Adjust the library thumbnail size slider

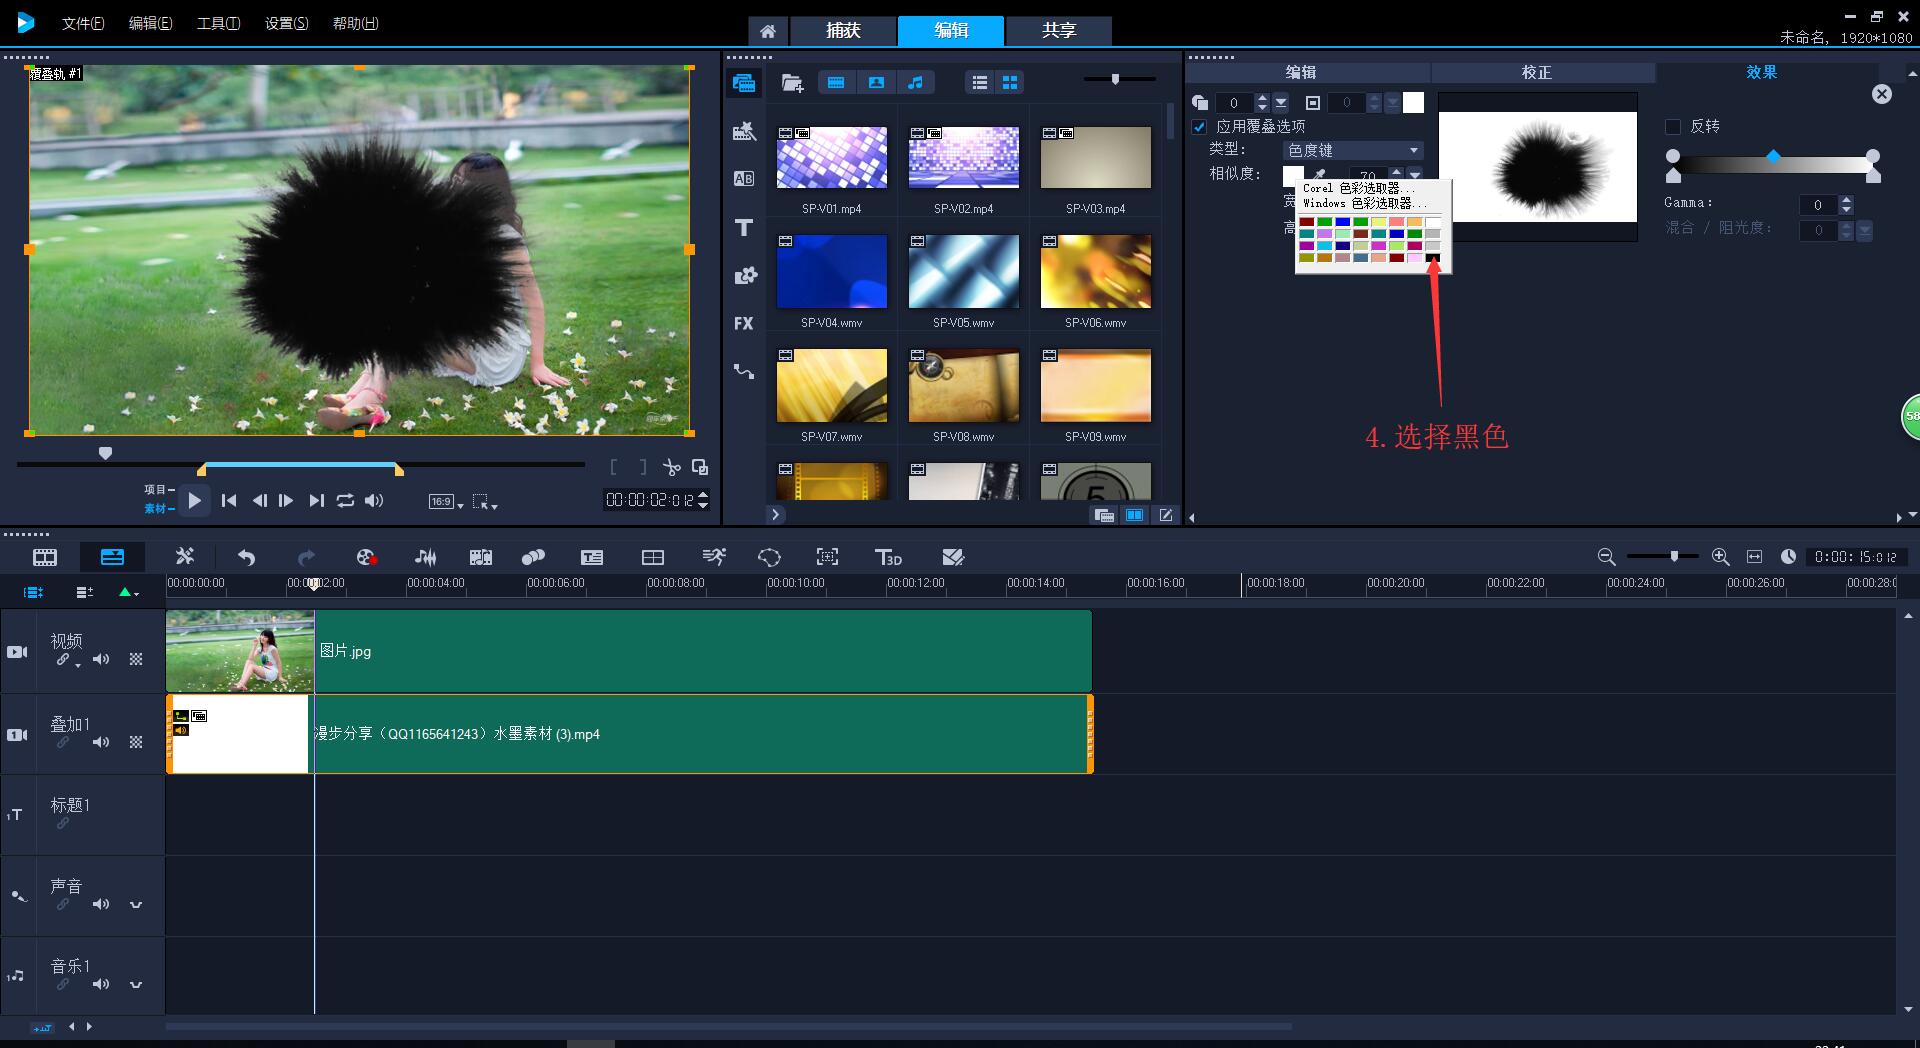pyautogui.click(x=1116, y=79)
